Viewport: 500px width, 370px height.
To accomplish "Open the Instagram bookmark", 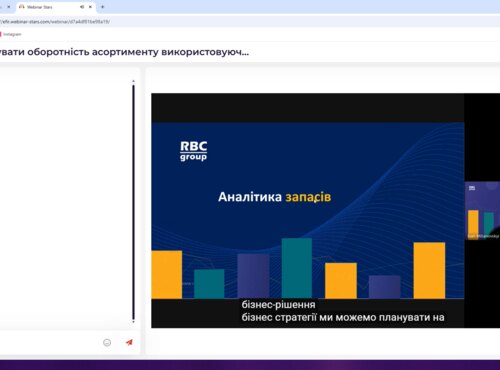I will [x=11, y=34].
